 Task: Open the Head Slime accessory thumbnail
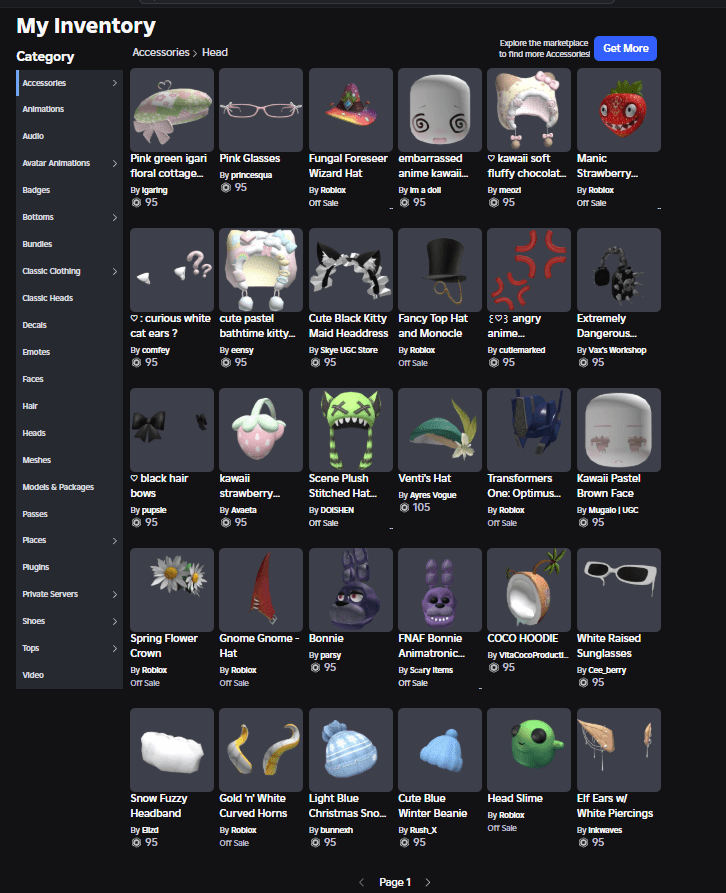click(528, 750)
